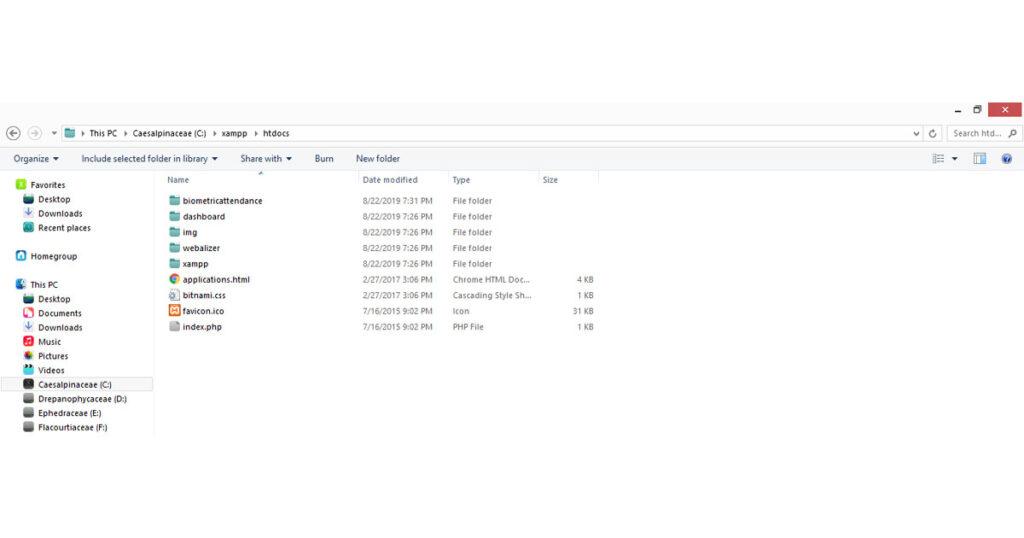Open Downloads under Favorites
This screenshot has width=1024, height=538.
pyautogui.click(x=60, y=214)
